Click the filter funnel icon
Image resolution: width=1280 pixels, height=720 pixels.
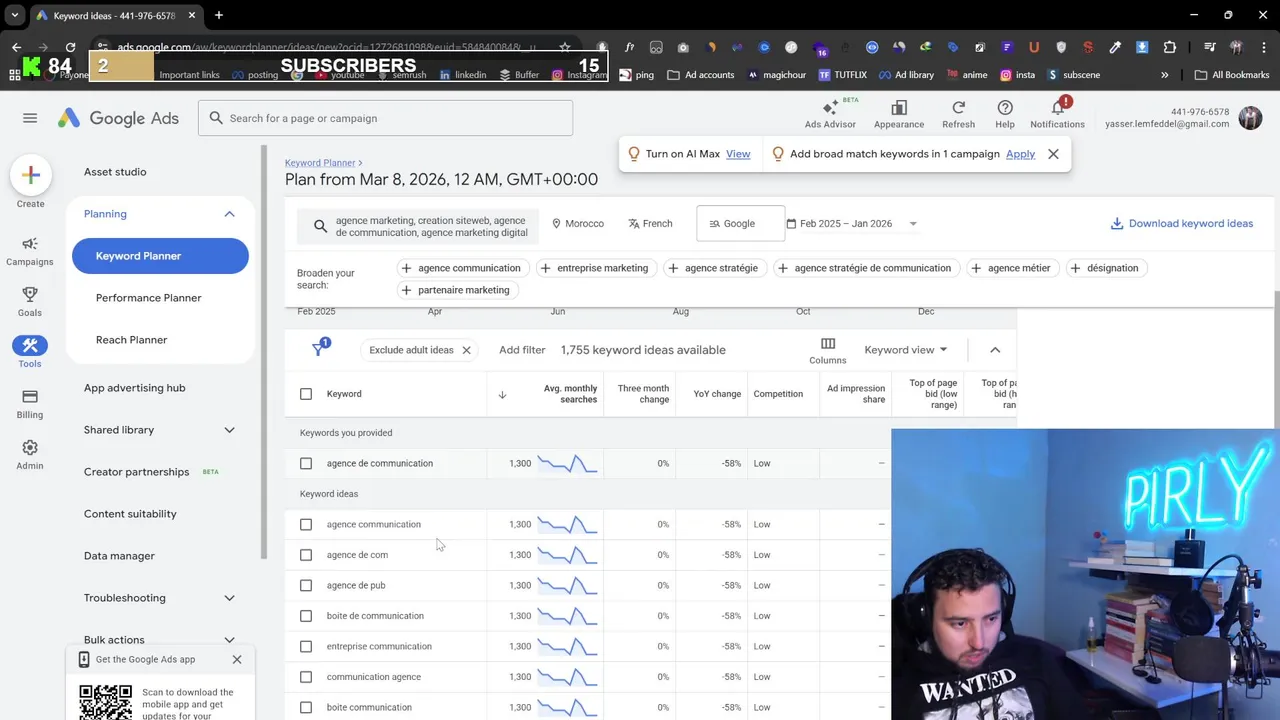[319, 349]
